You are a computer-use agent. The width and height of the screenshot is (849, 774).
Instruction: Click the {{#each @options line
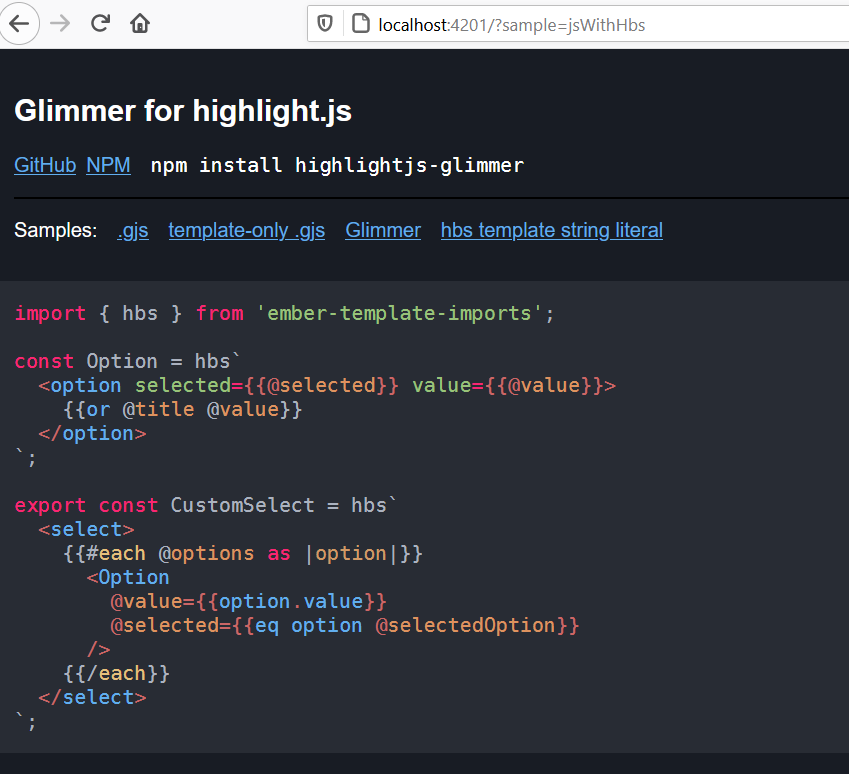[x=243, y=554]
